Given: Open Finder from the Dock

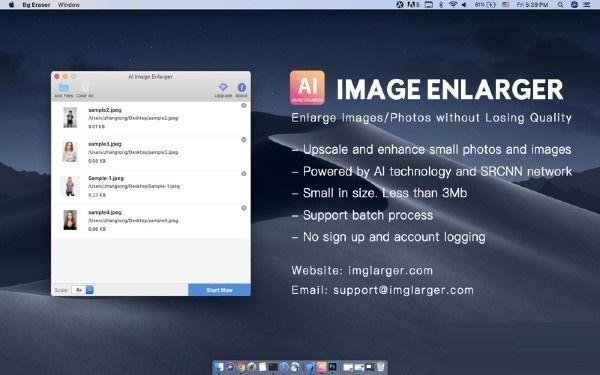Looking at the screenshot, I should point(218,367).
